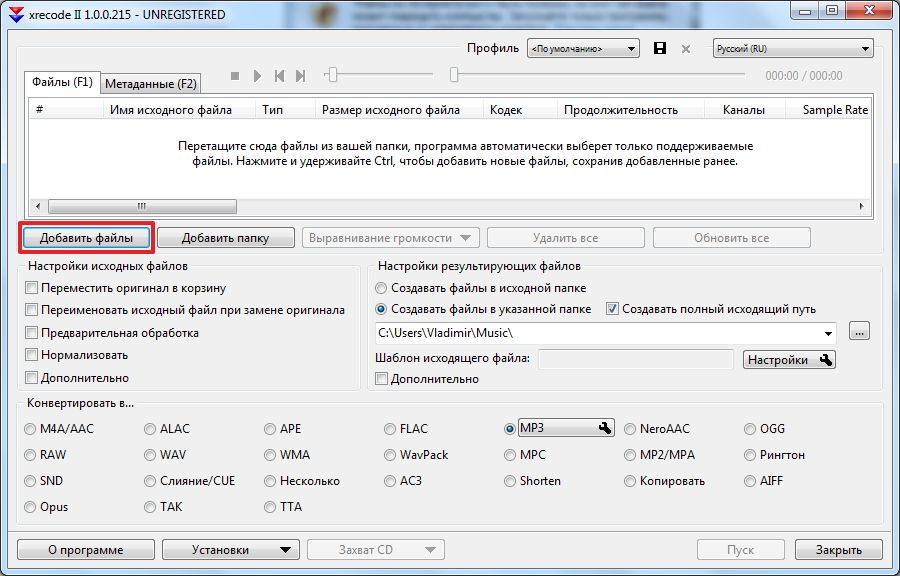Open the Профиль dropdown
Image resolution: width=900 pixels, height=576 pixels.
(x=583, y=49)
